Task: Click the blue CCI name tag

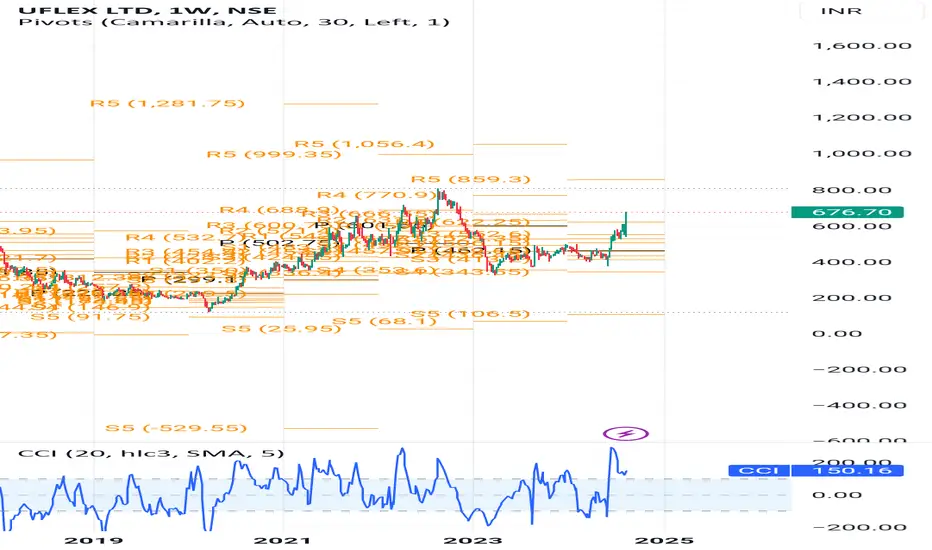Action: tap(759, 471)
